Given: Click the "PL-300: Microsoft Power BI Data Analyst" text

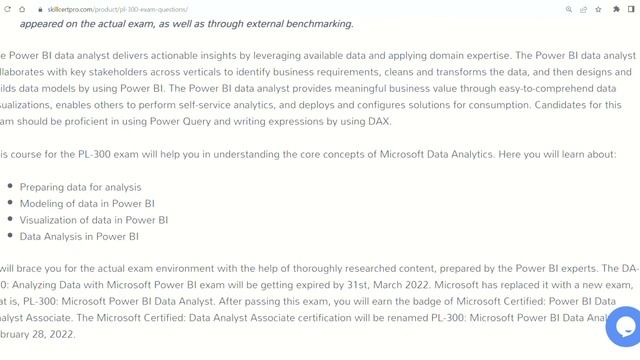Looking at the screenshot, I should click(x=118, y=301).
